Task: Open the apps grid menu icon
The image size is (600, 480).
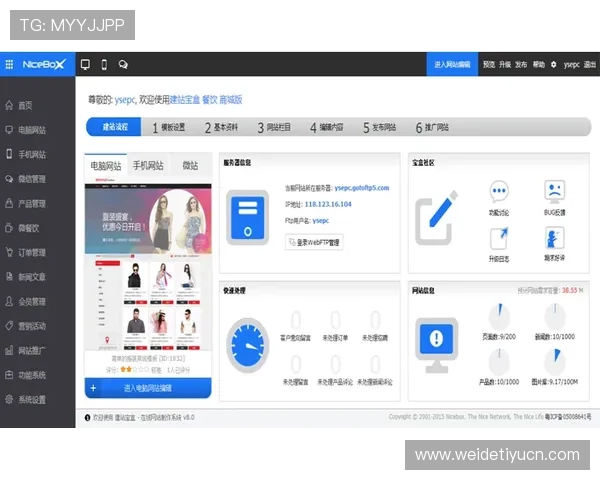Action: [x=10, y=64]
